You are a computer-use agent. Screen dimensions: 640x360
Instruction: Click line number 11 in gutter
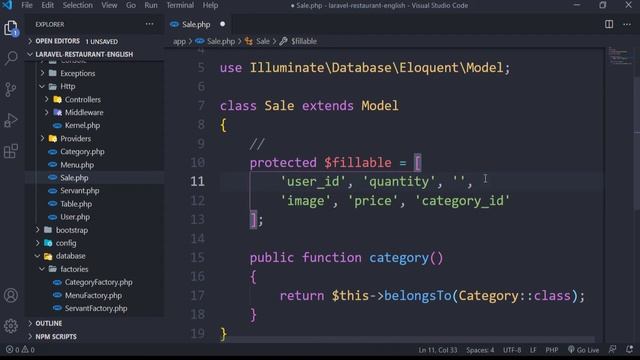click(198, 181)
